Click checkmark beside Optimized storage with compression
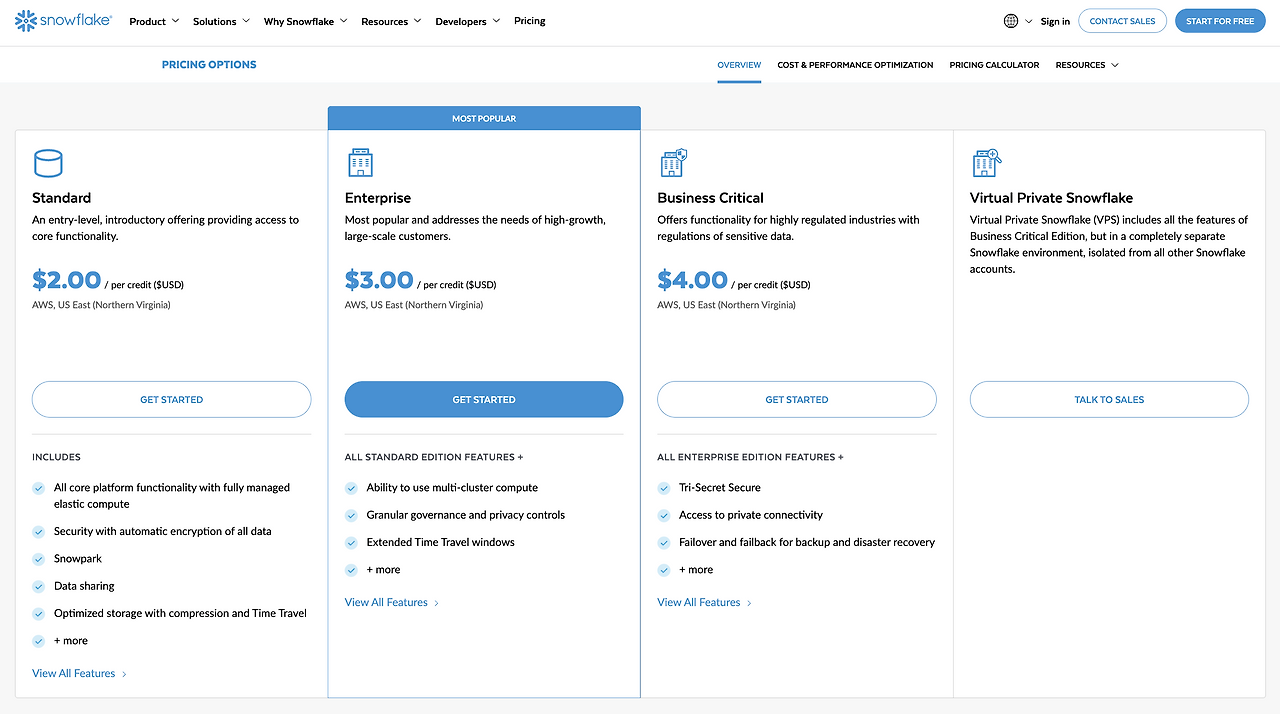Screen dimensions: 1280x714 pos(39,614)
